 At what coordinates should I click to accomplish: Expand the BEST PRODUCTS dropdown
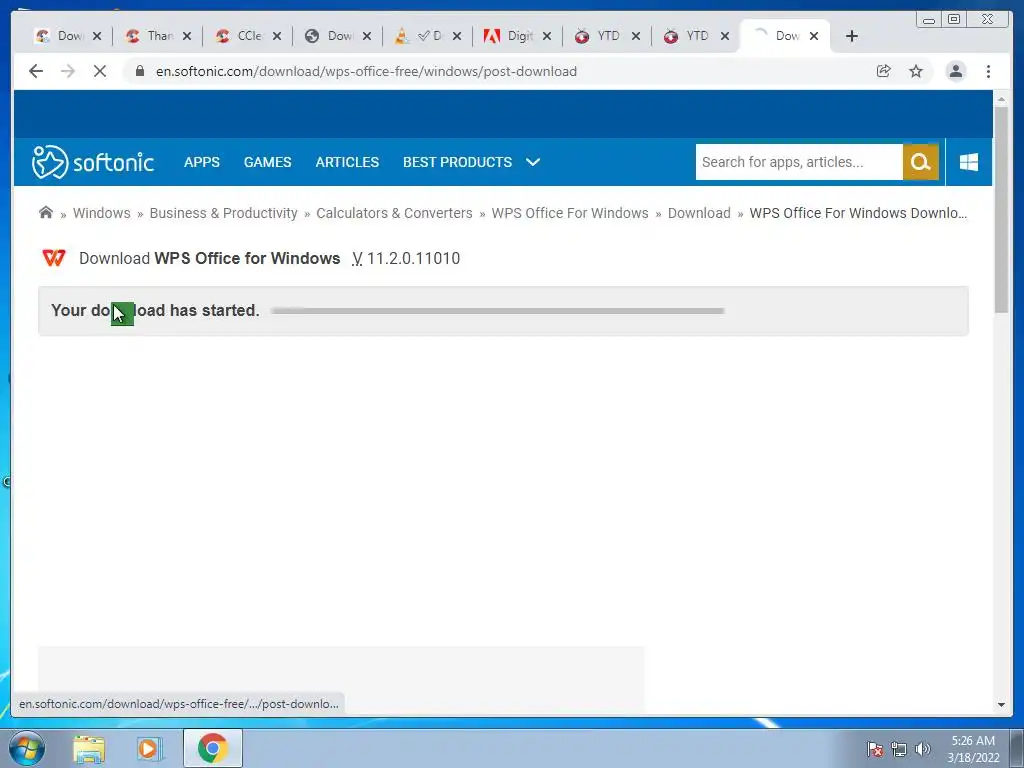(x=472, y=162)
